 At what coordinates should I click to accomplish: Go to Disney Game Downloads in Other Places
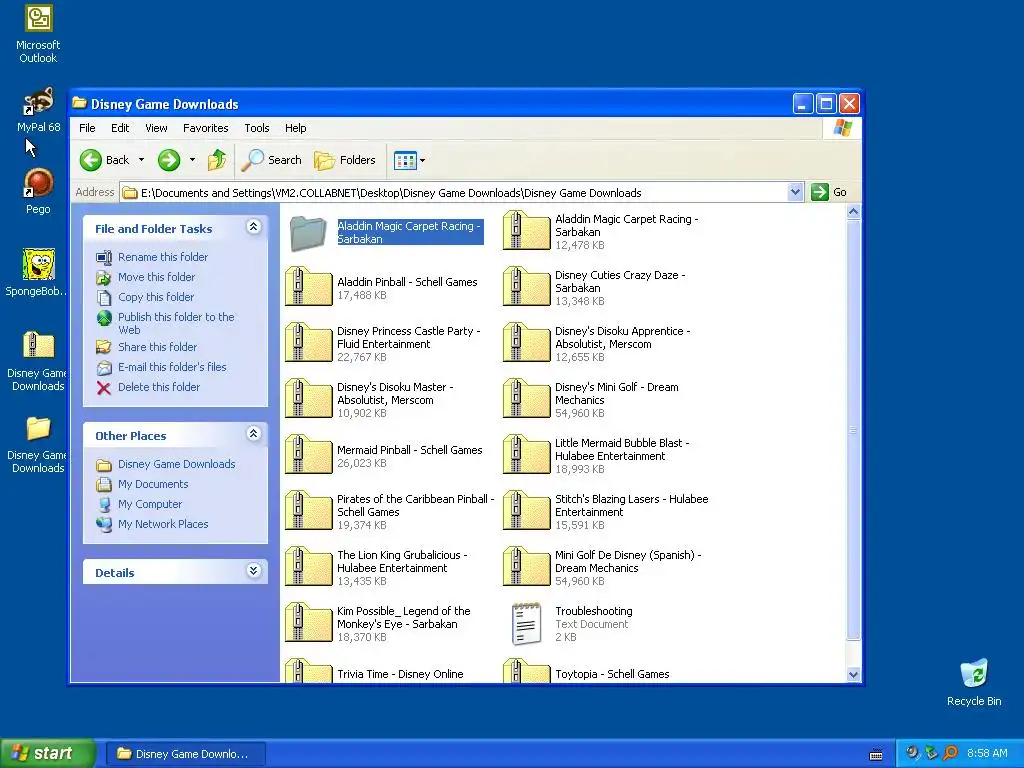coord(176,464)
